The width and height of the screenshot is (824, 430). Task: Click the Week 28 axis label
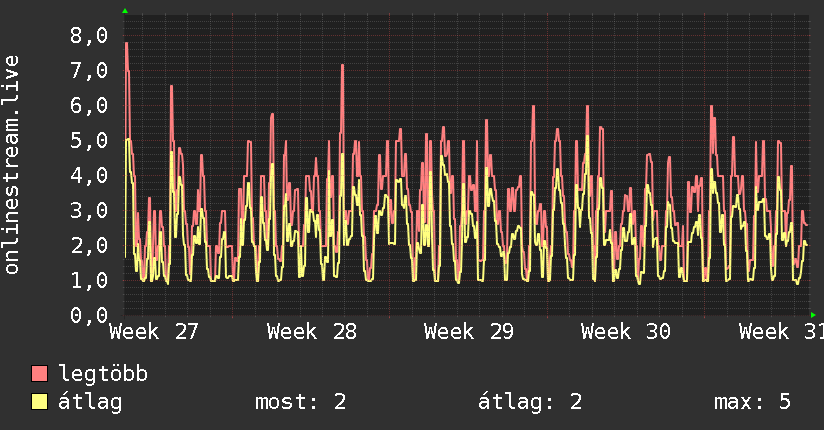(x=312, y=332)
